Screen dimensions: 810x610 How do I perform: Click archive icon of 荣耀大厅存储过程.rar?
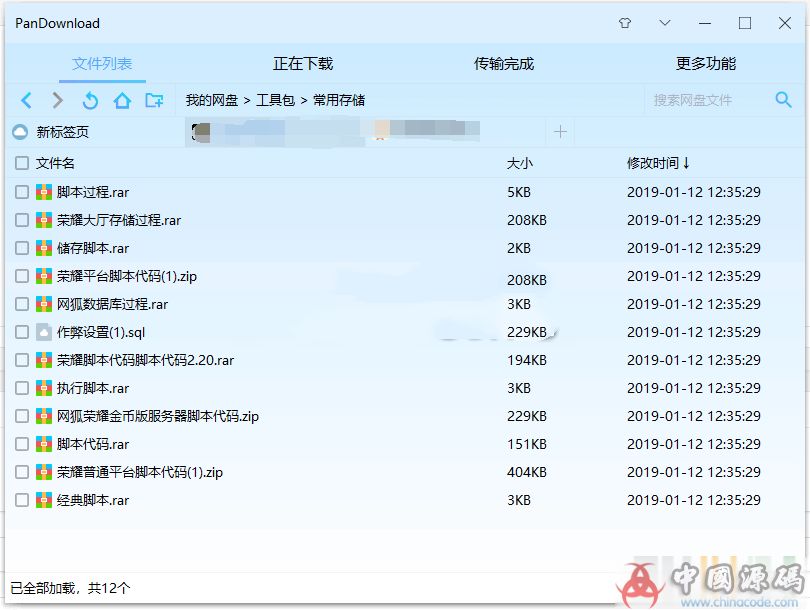44,220
